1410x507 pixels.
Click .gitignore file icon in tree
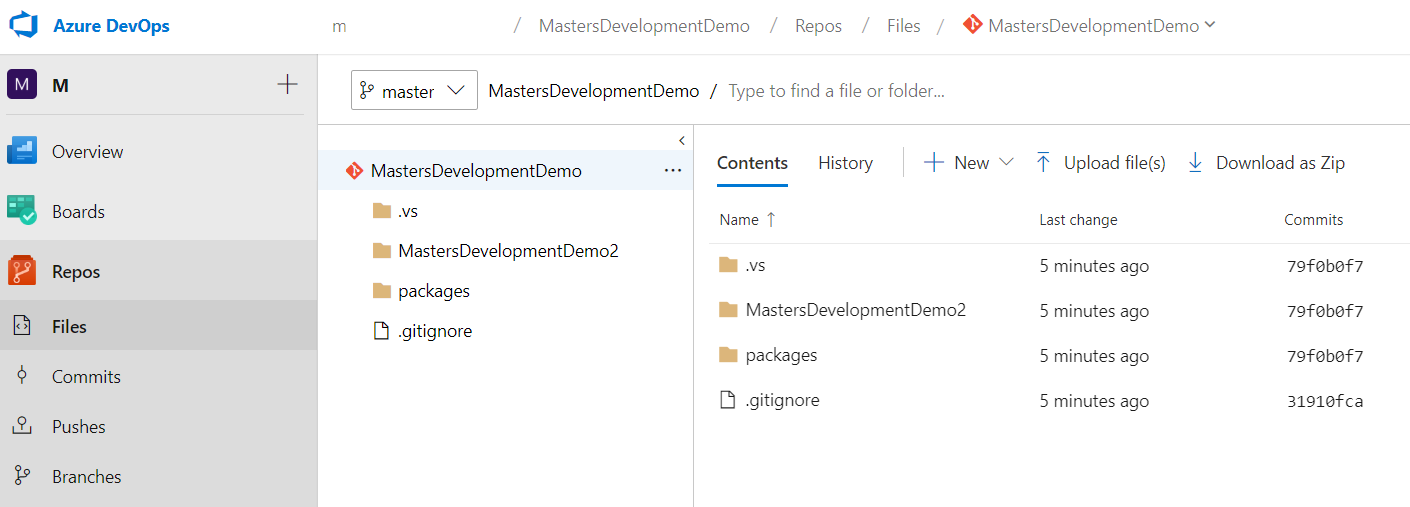pos(380,331)
